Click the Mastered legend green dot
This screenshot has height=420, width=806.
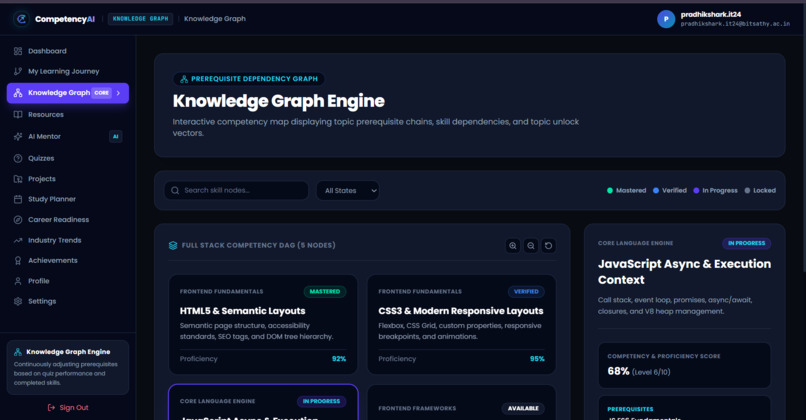pyautogui.click(x=610, y=191)
